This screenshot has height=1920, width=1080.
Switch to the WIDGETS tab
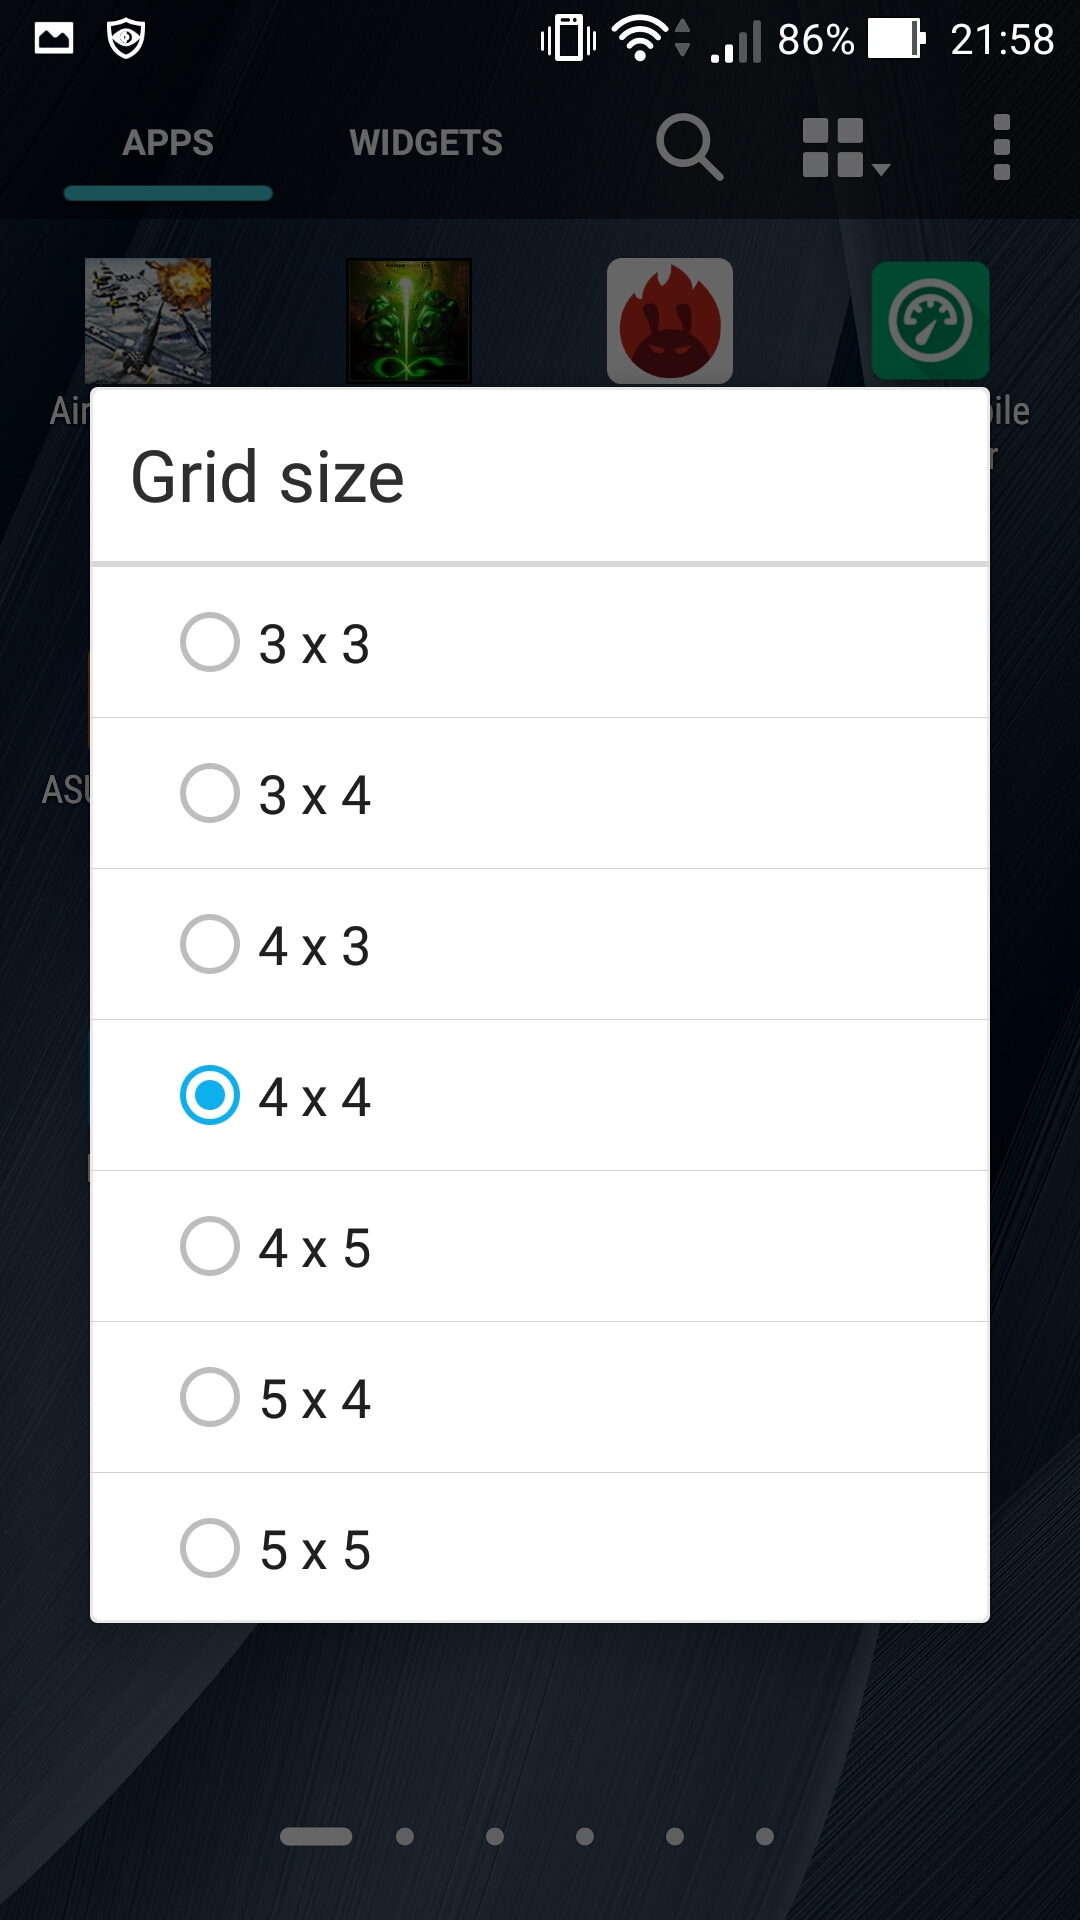point(426,144)
